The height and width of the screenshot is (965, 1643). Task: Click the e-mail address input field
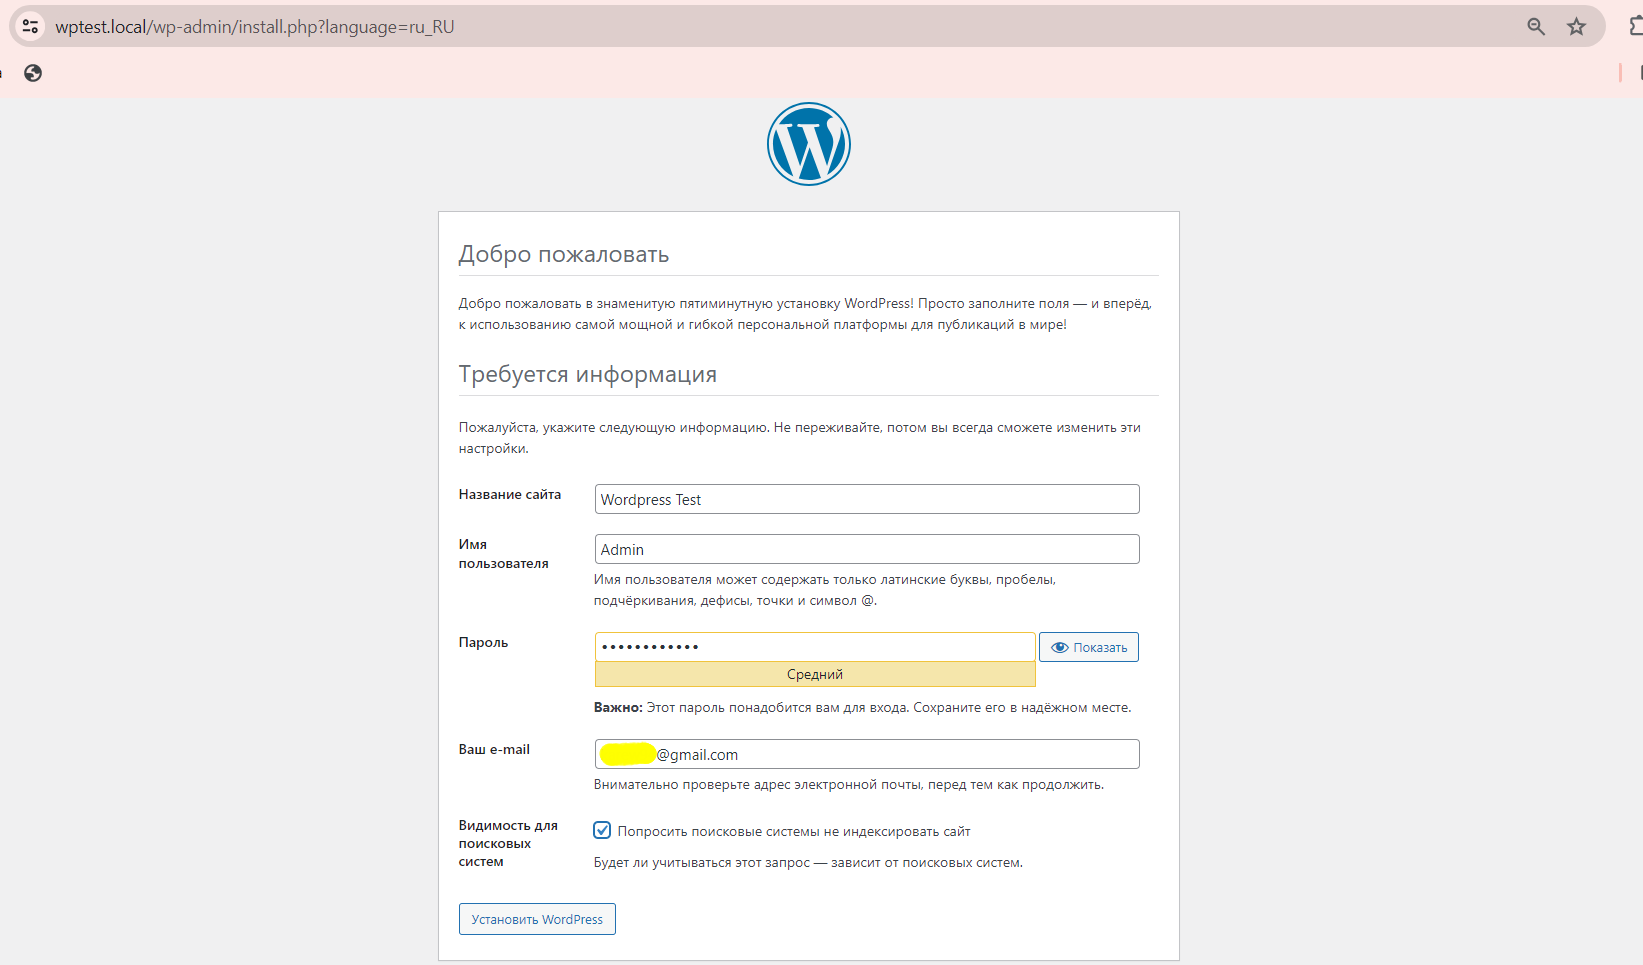pos(867,754)
